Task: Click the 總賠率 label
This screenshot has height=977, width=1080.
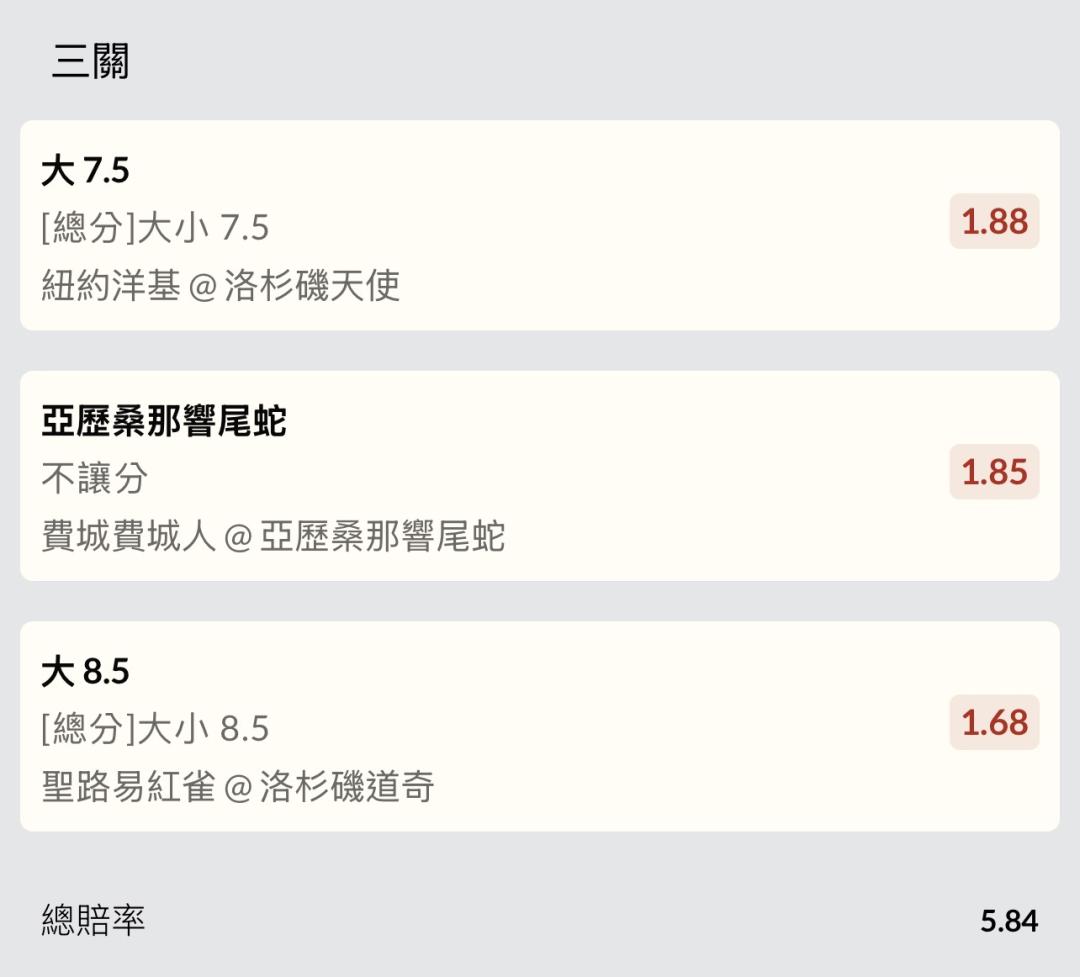Action: pos(93,920)
